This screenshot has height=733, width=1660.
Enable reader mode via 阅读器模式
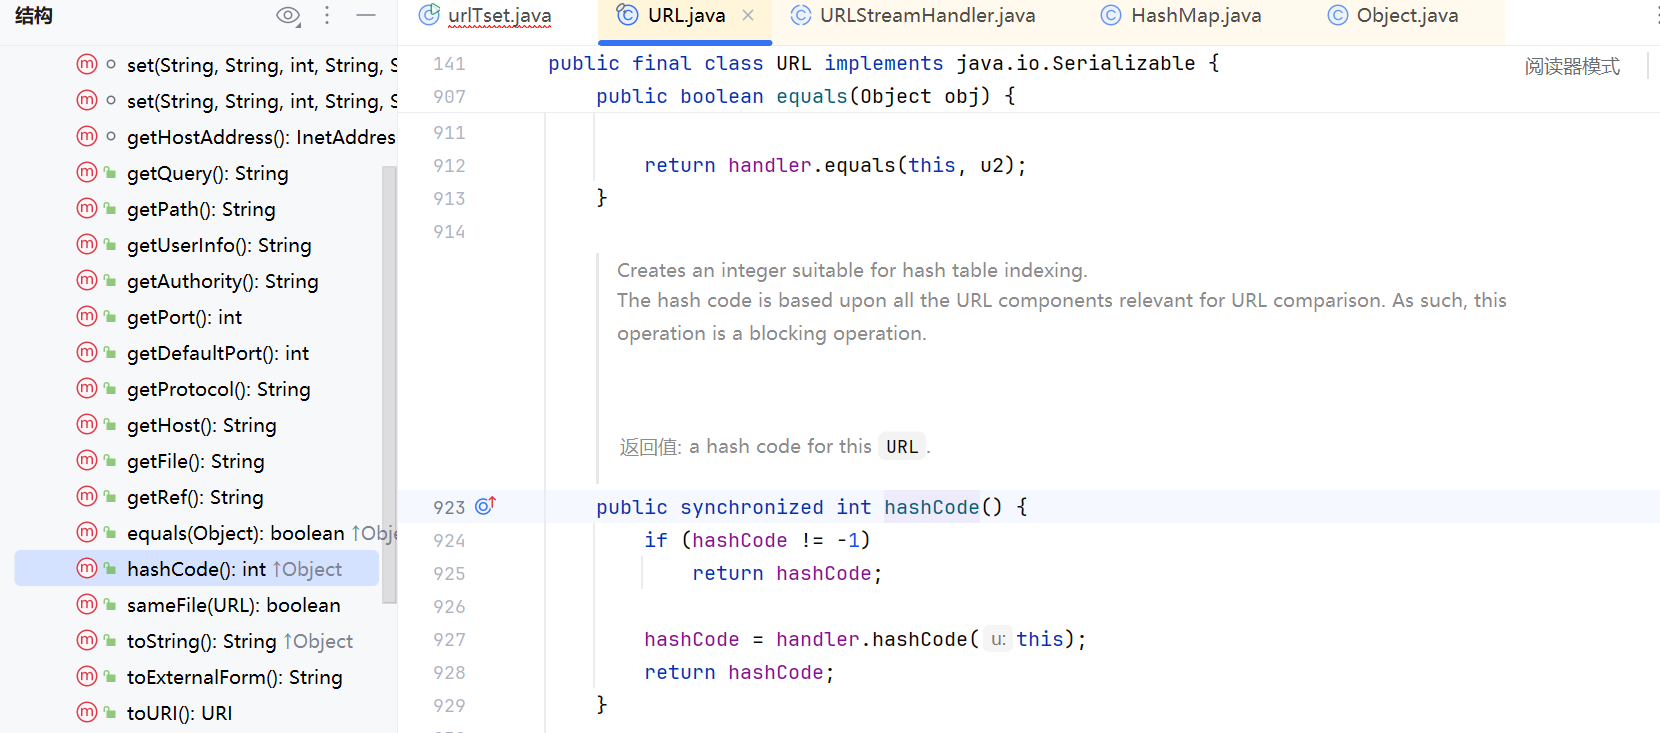point(1571,67)
